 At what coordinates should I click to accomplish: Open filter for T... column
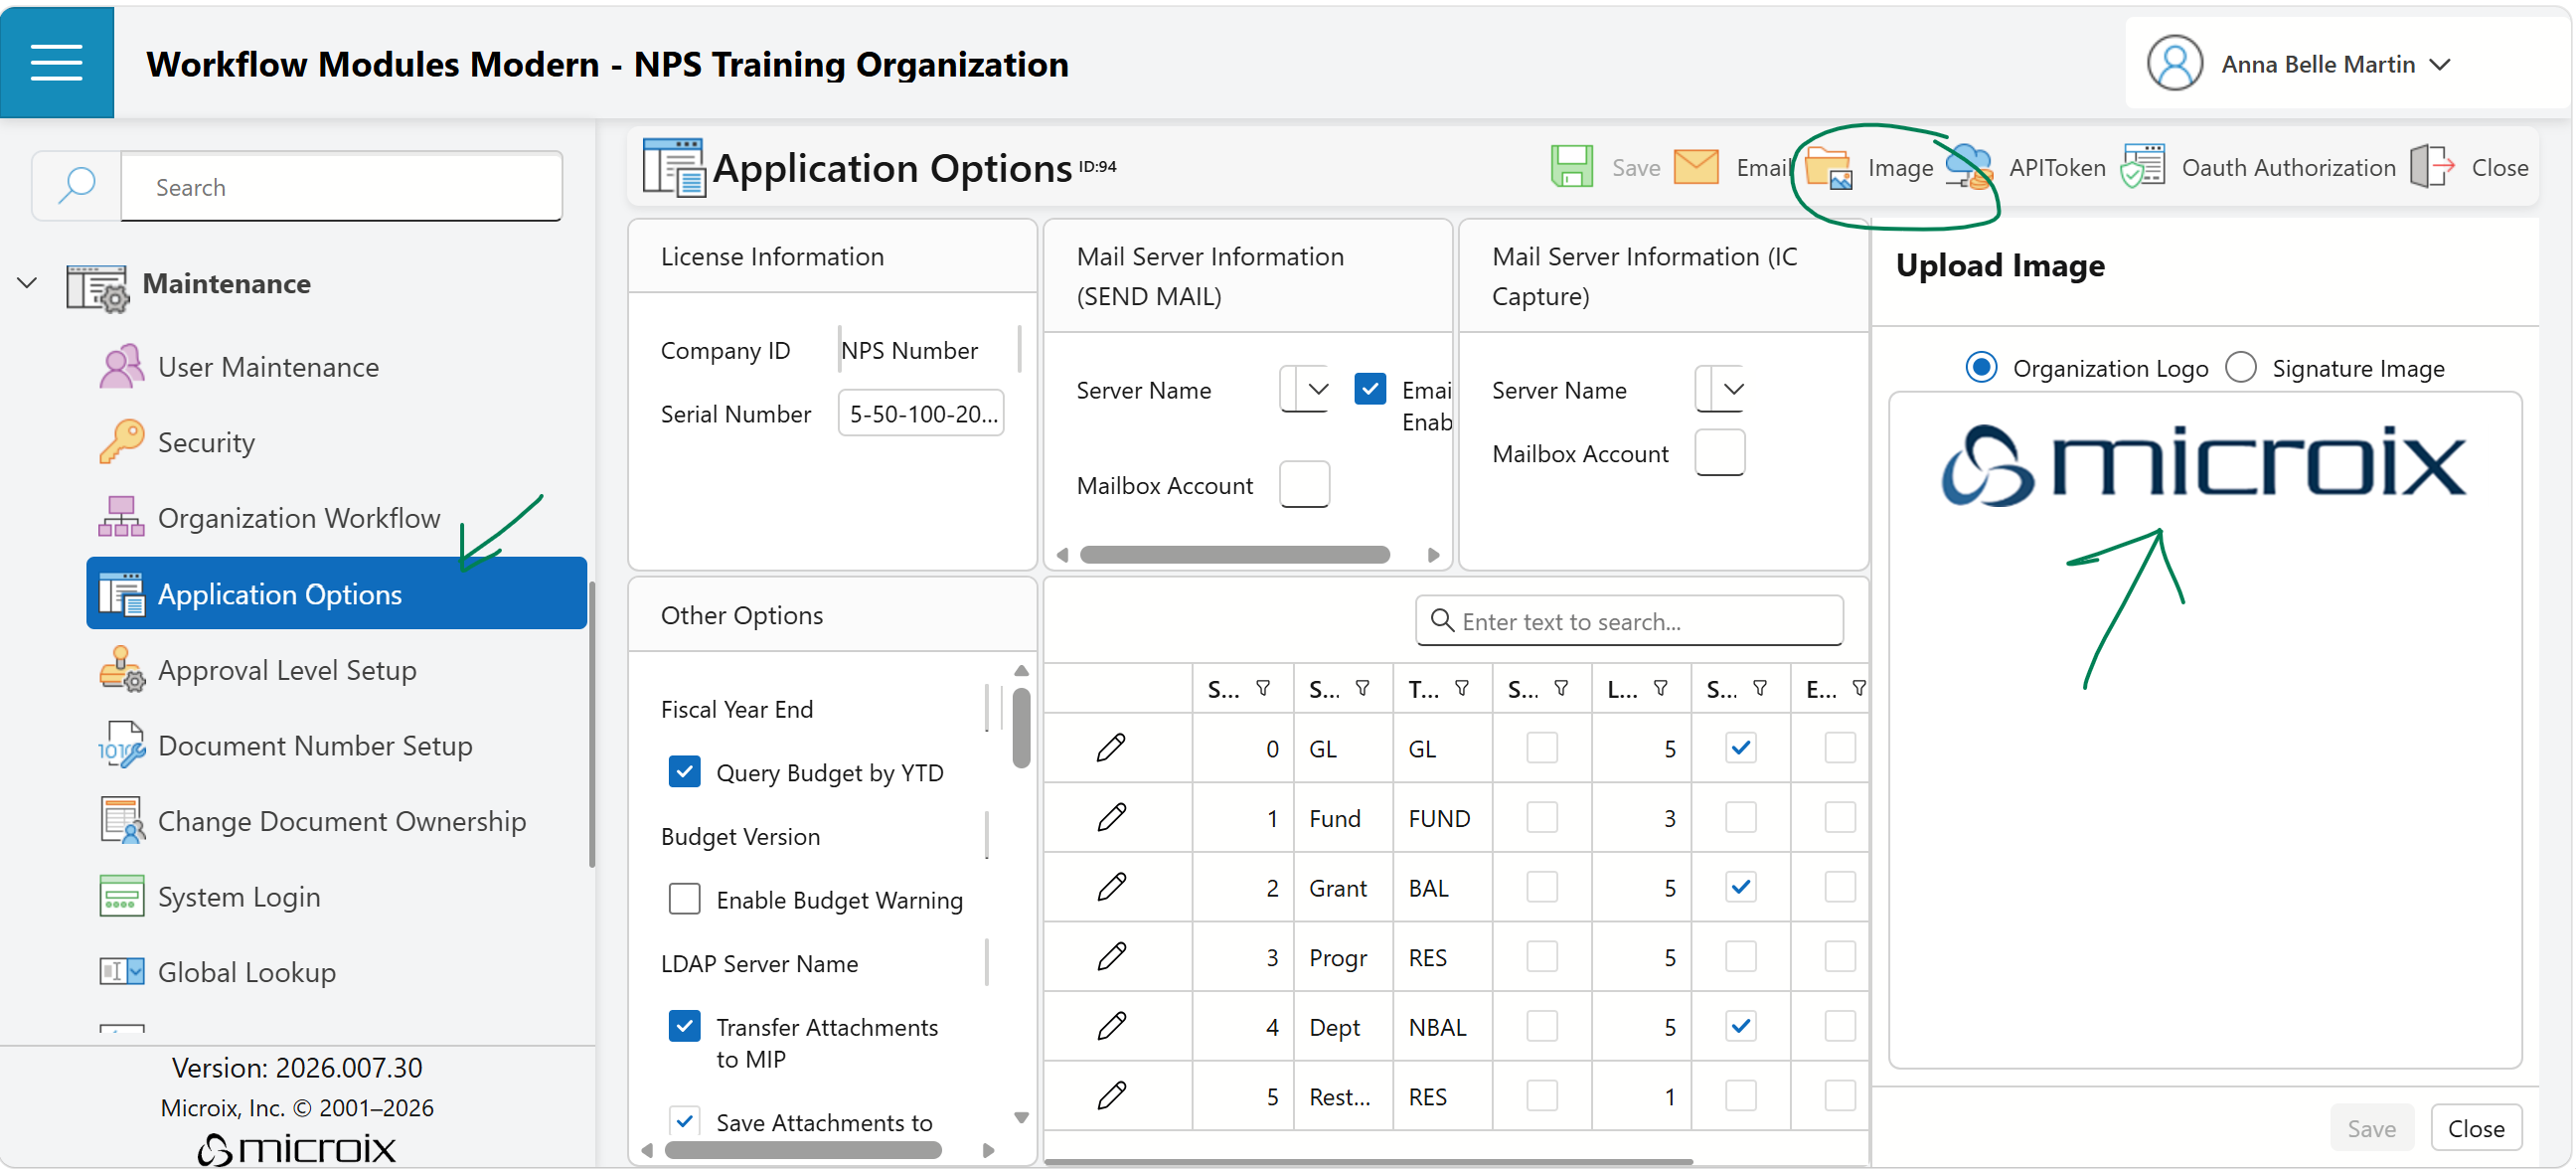pyautogui.click(x=1461, y=688)
